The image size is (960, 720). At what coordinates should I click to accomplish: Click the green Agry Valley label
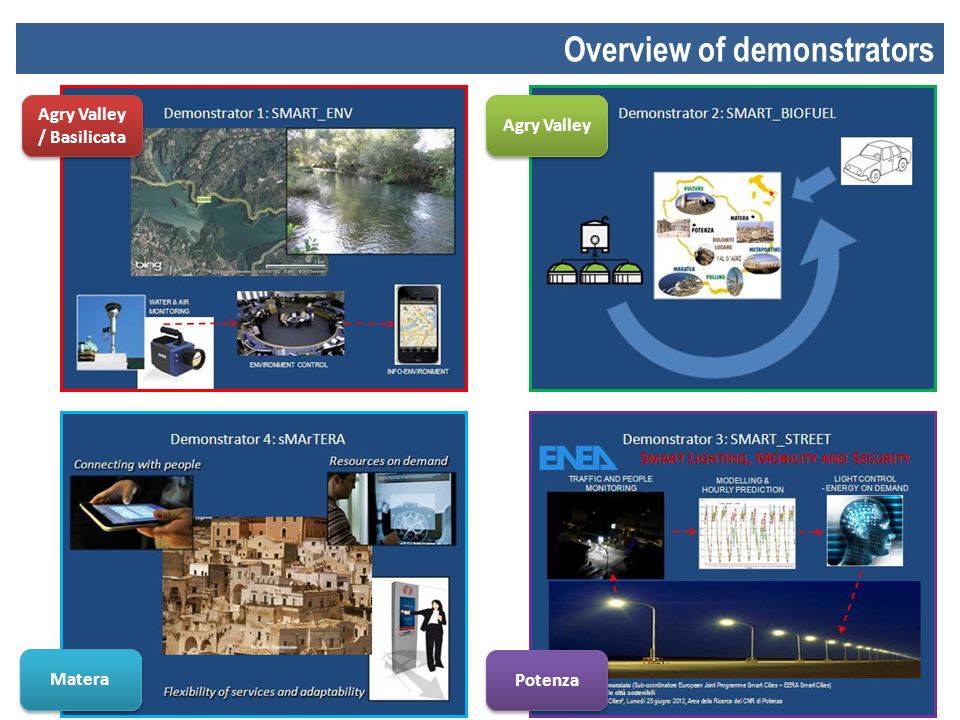click(x=547, y=126)
